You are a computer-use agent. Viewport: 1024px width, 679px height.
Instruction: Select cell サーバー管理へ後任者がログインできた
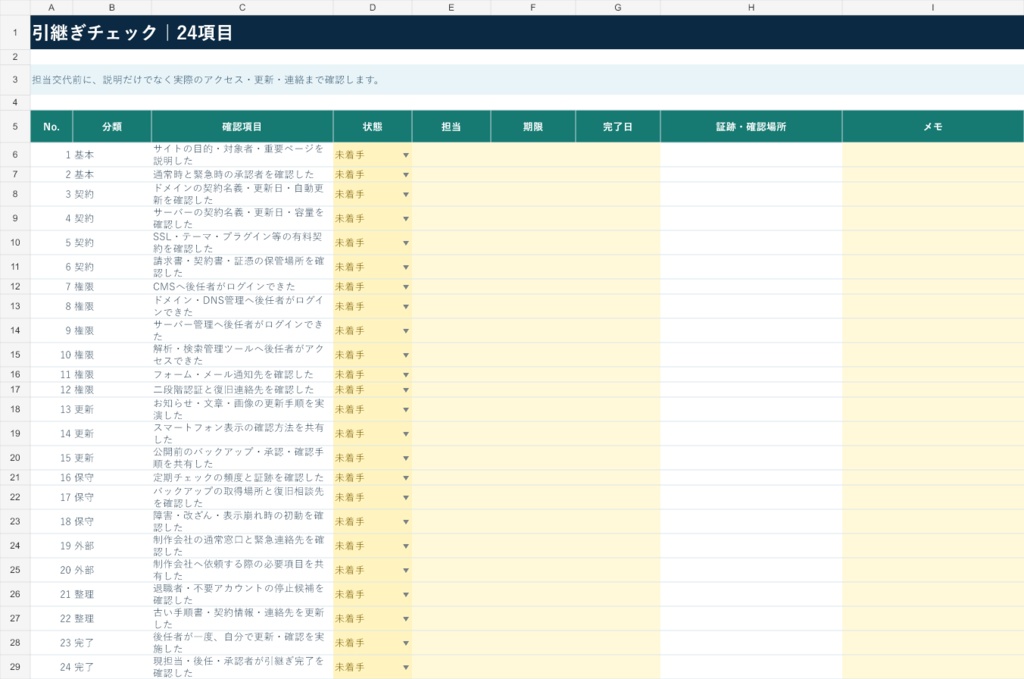coord(242,330)
